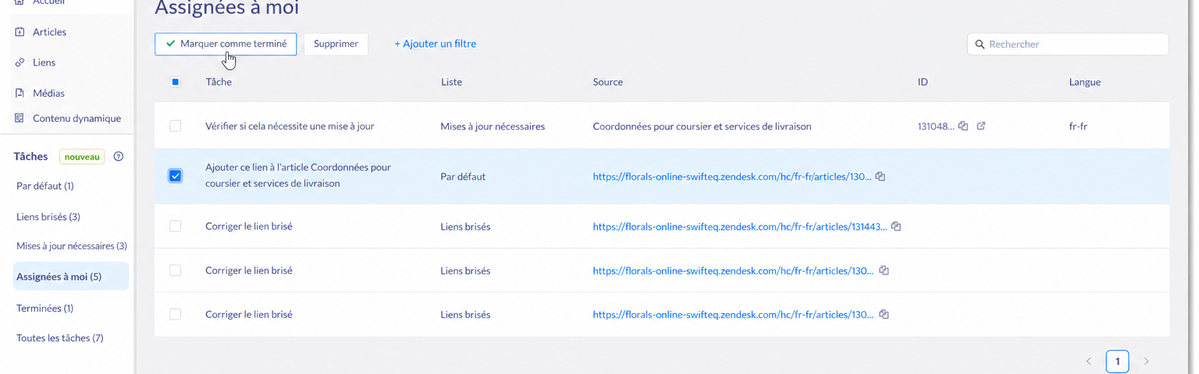Click the nouveau badge next to Tâches
1199x374 pixels.
[x=82, y=157]
